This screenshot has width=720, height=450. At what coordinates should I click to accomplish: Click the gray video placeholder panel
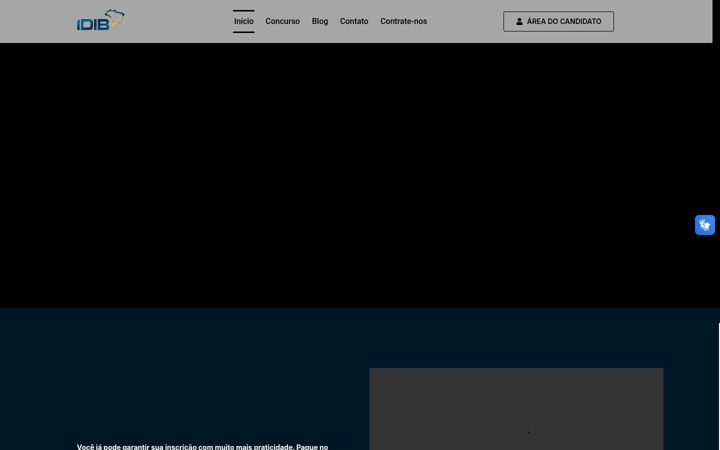516,409
